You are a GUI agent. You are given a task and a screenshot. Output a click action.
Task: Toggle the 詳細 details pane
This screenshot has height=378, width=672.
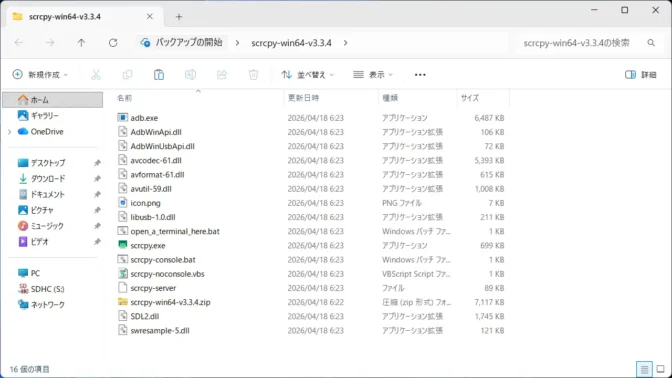click(641, 75)
